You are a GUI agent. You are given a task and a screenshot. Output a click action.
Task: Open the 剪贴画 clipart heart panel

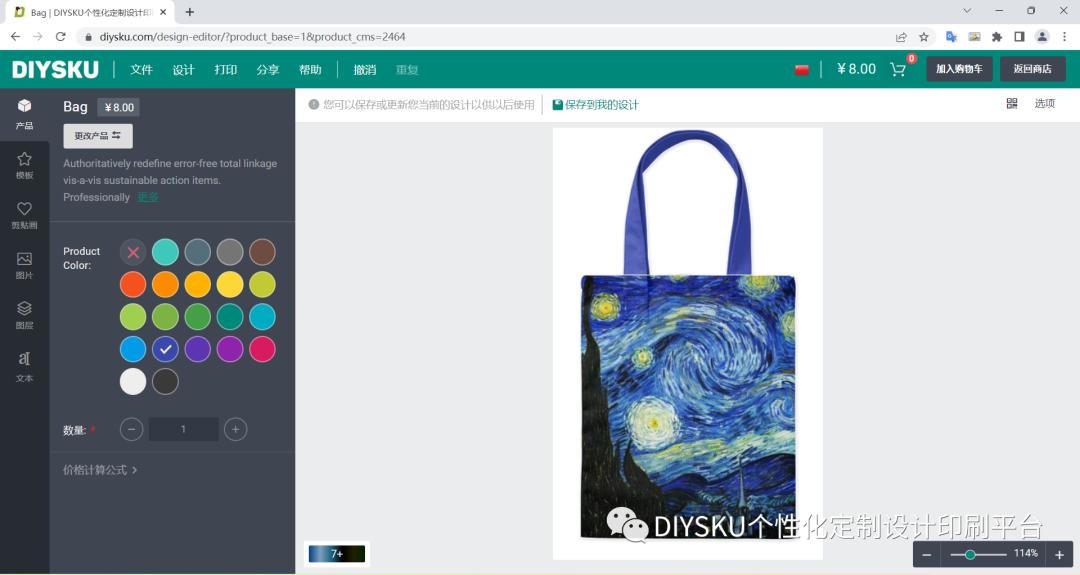tap(24, 215)
